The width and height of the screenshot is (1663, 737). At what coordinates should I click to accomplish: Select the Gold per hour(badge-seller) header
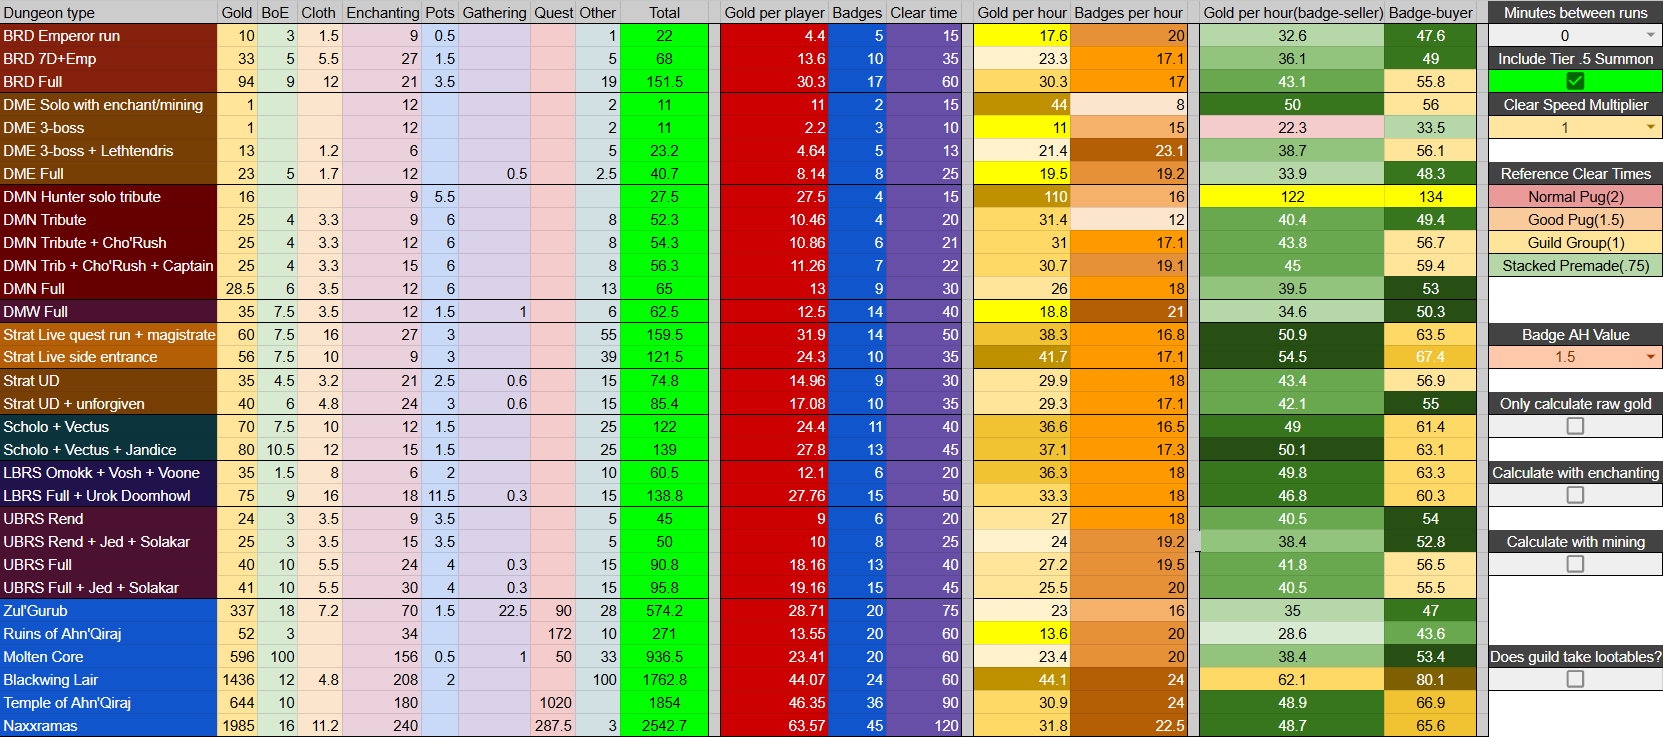(x=1293, y=13)
